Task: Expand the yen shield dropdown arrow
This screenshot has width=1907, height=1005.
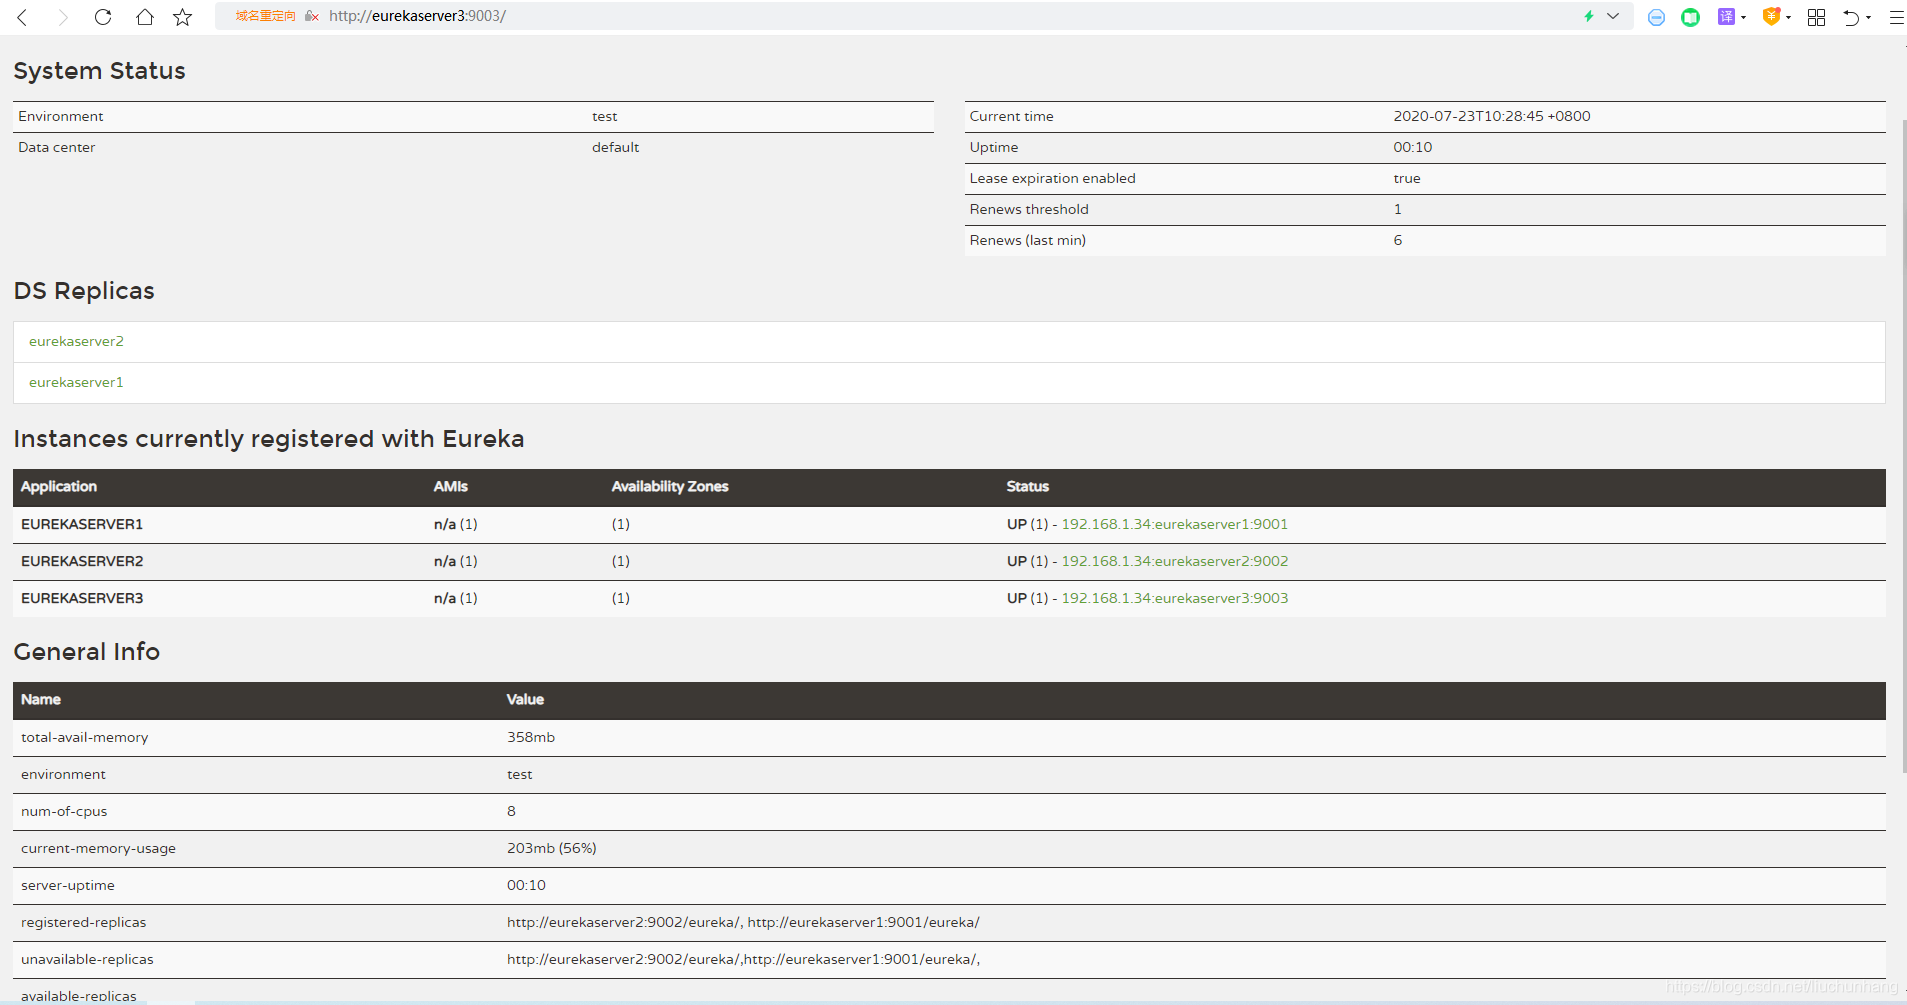Action: [x=1788, y=17]
